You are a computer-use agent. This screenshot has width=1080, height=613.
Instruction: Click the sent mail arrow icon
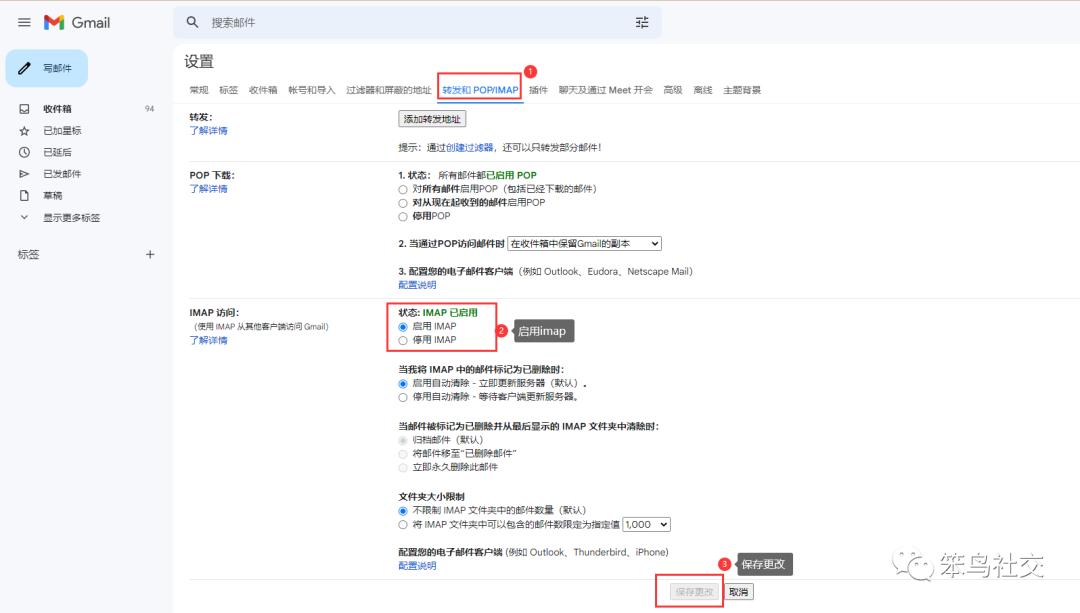tap(24, 174)
